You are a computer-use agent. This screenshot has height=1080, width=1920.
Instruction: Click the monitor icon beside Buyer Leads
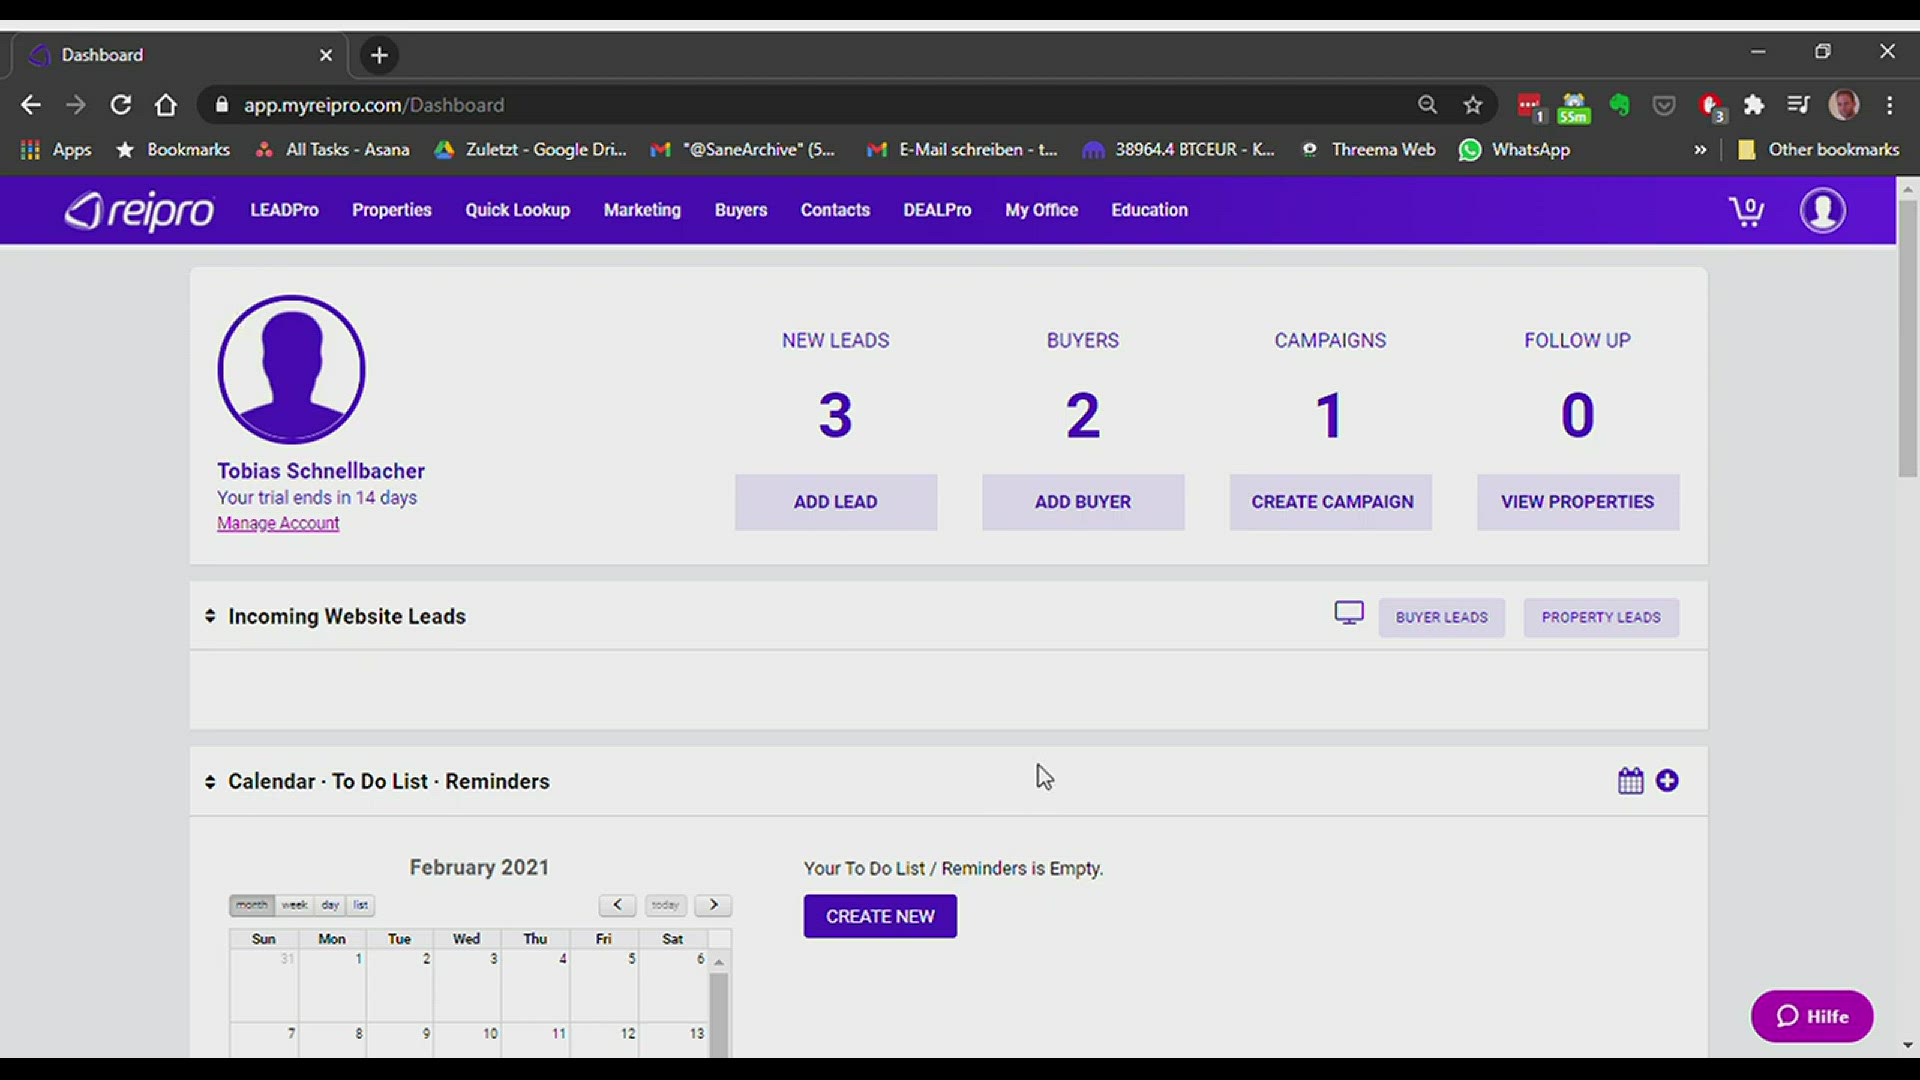pos(1348,613)
